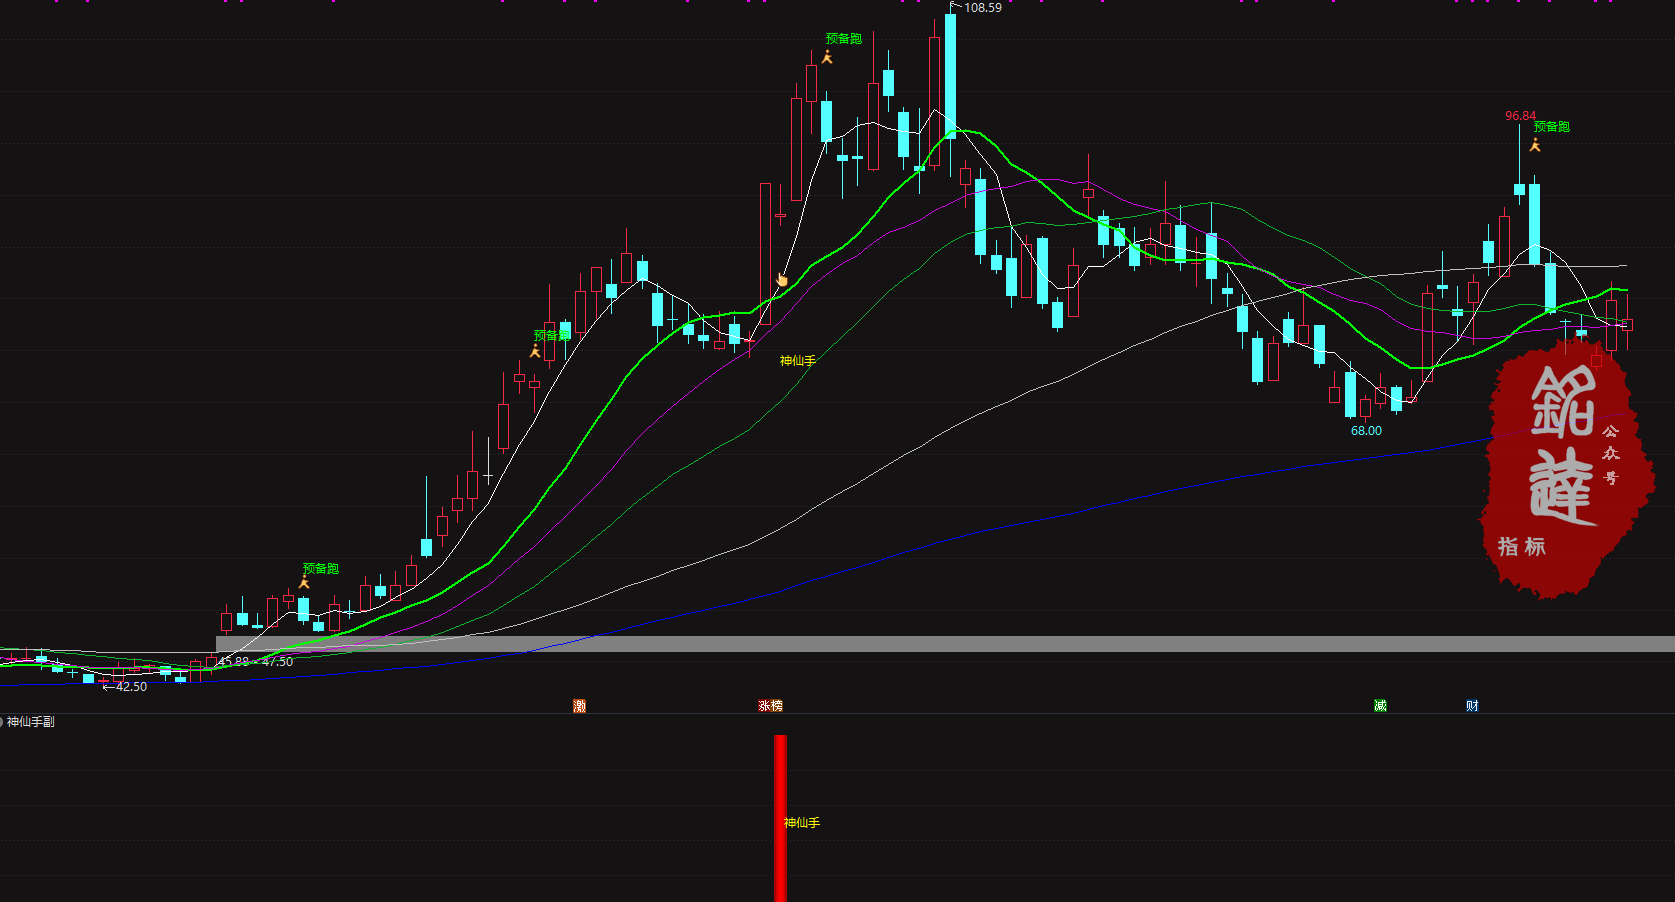Click the green 减 event marker

click(1380, 706)
